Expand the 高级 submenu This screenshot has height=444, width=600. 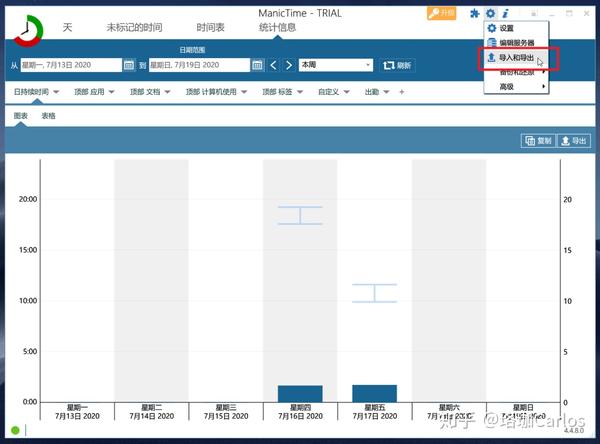point(516,87)
